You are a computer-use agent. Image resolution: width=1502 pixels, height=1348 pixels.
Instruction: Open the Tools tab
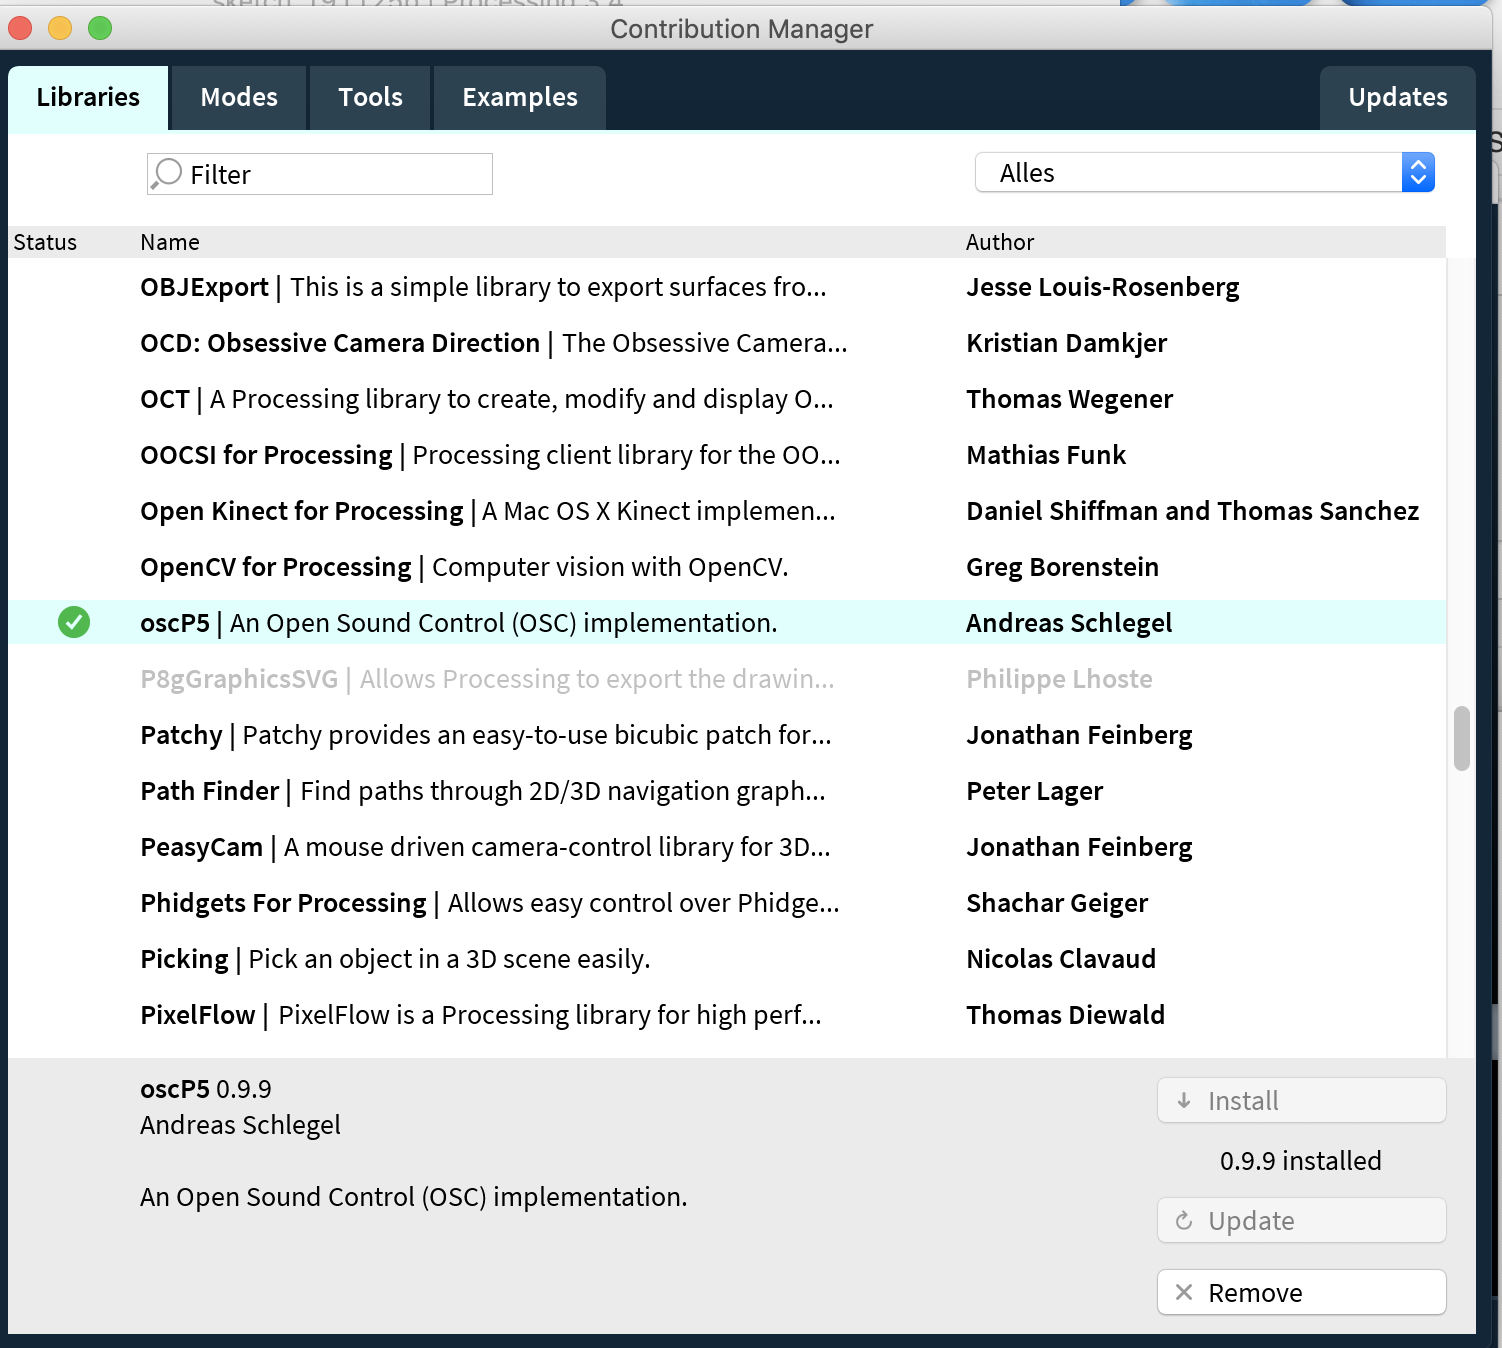370,98
